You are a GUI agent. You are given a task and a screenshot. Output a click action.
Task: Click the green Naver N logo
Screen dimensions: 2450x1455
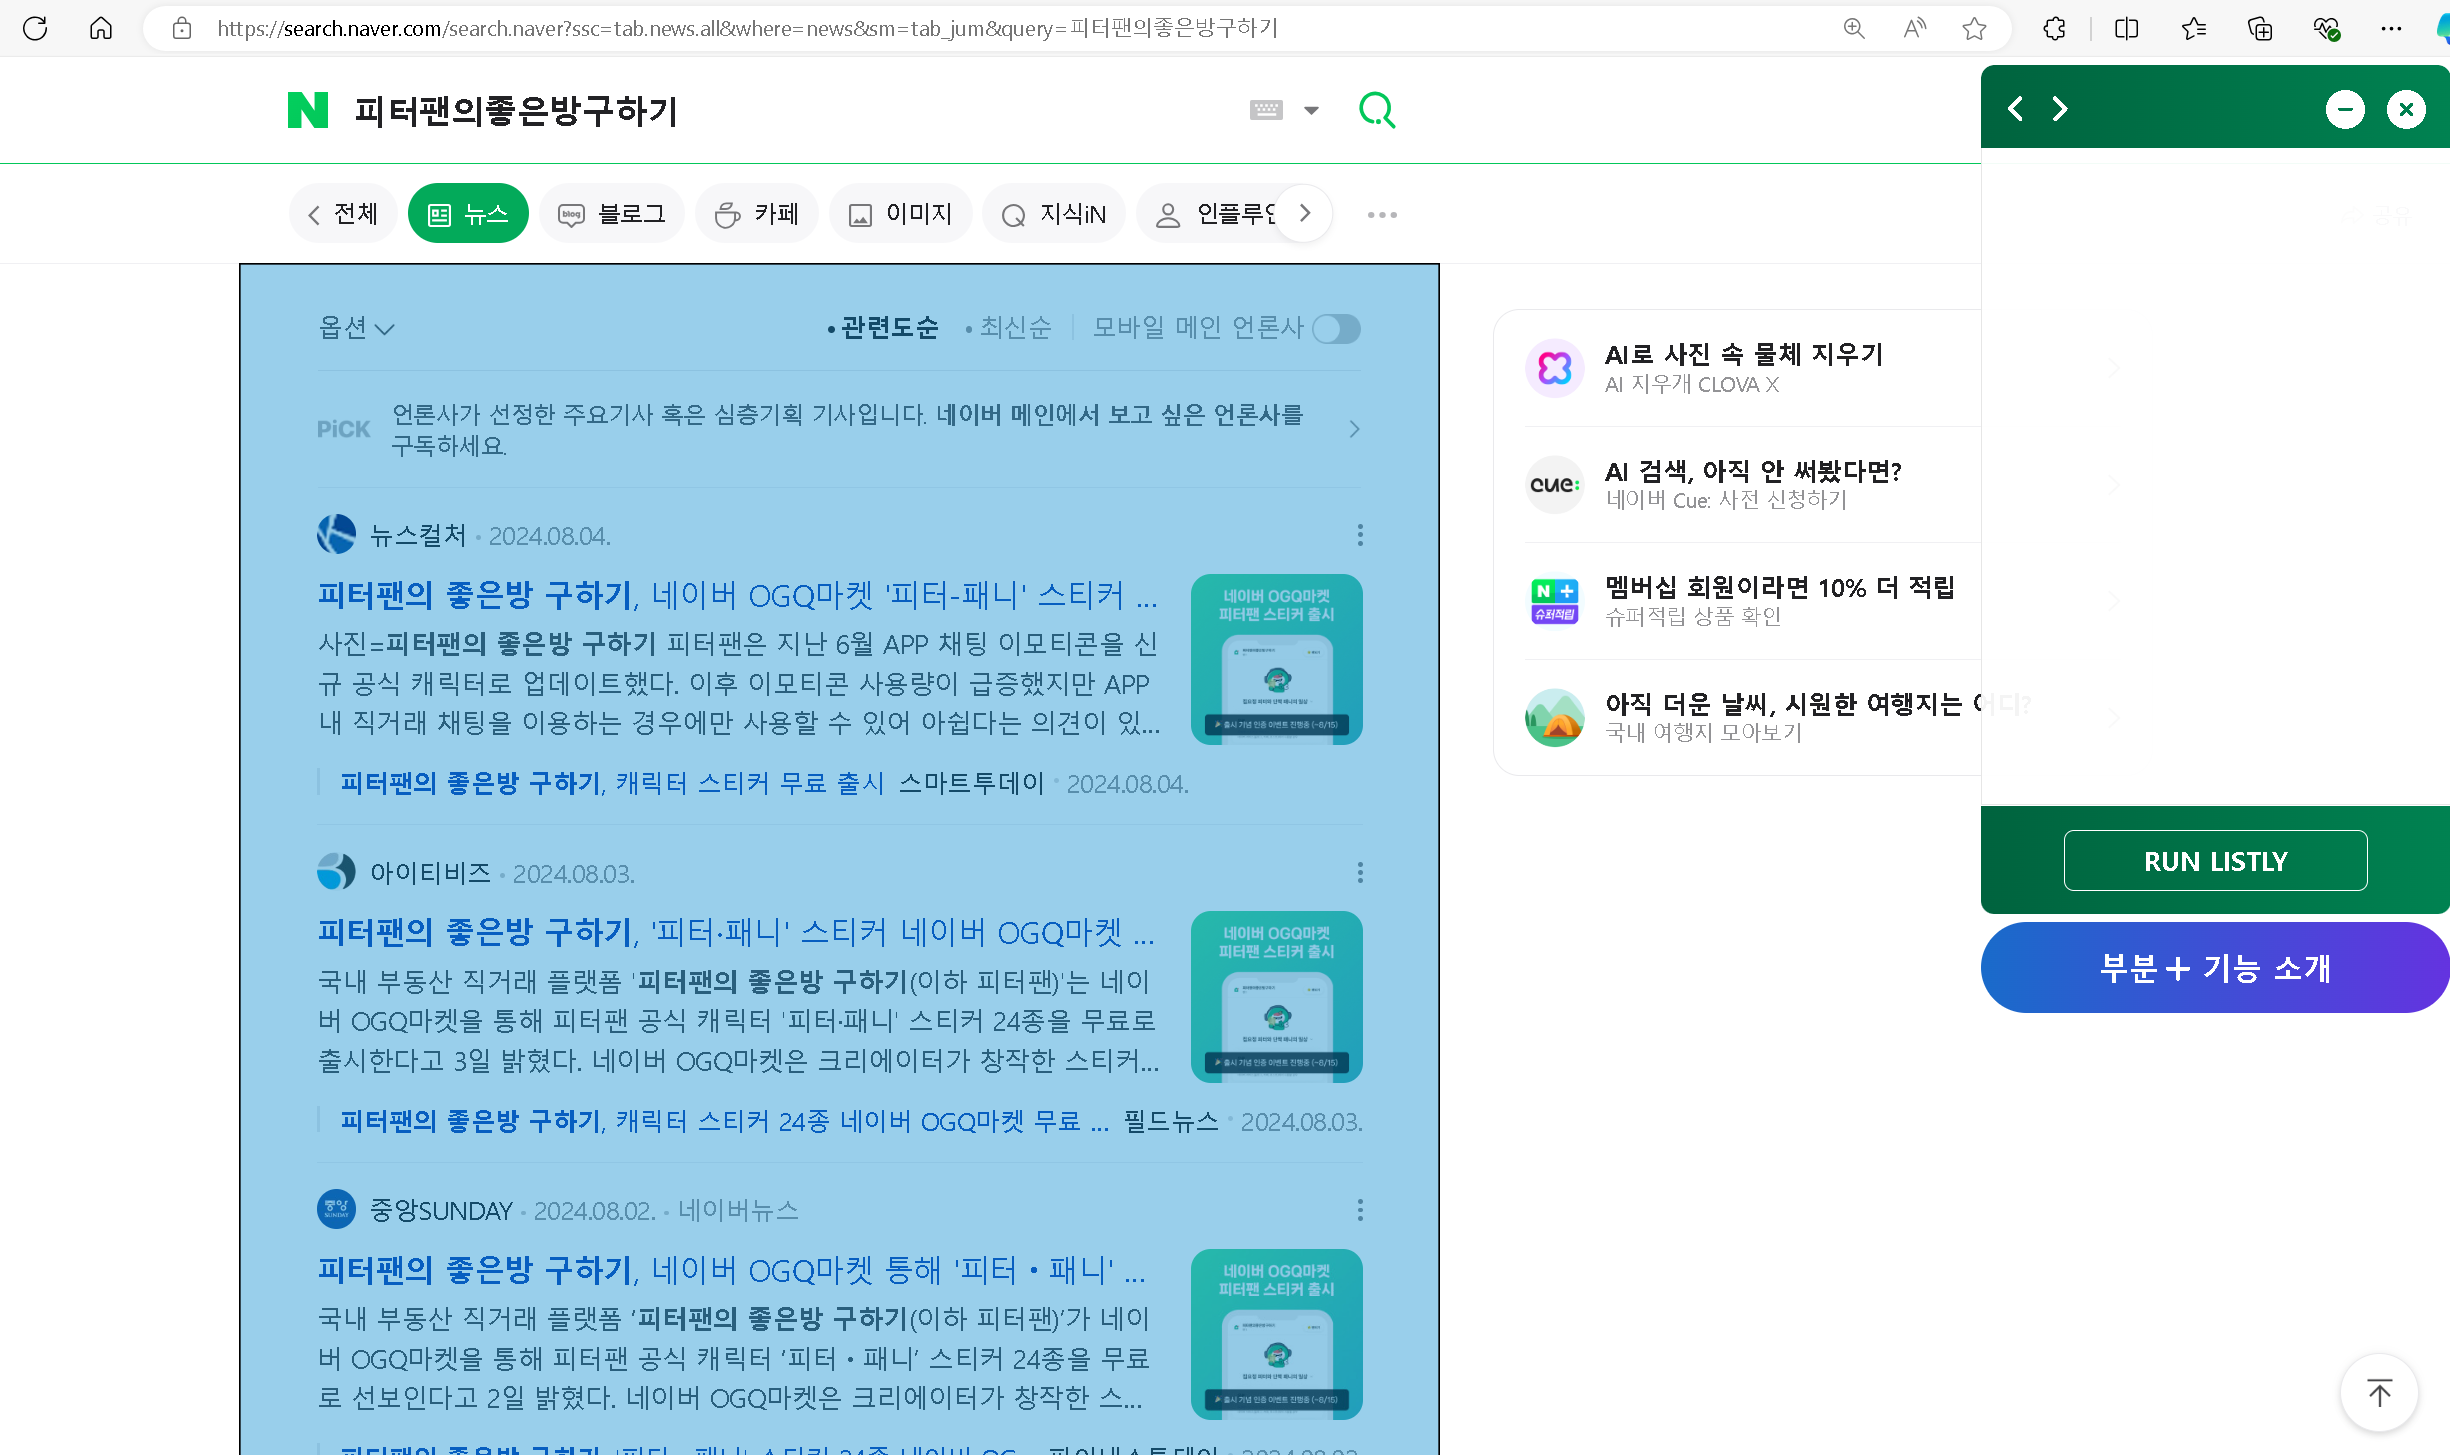pyautogui.click(x=308, y=110)
